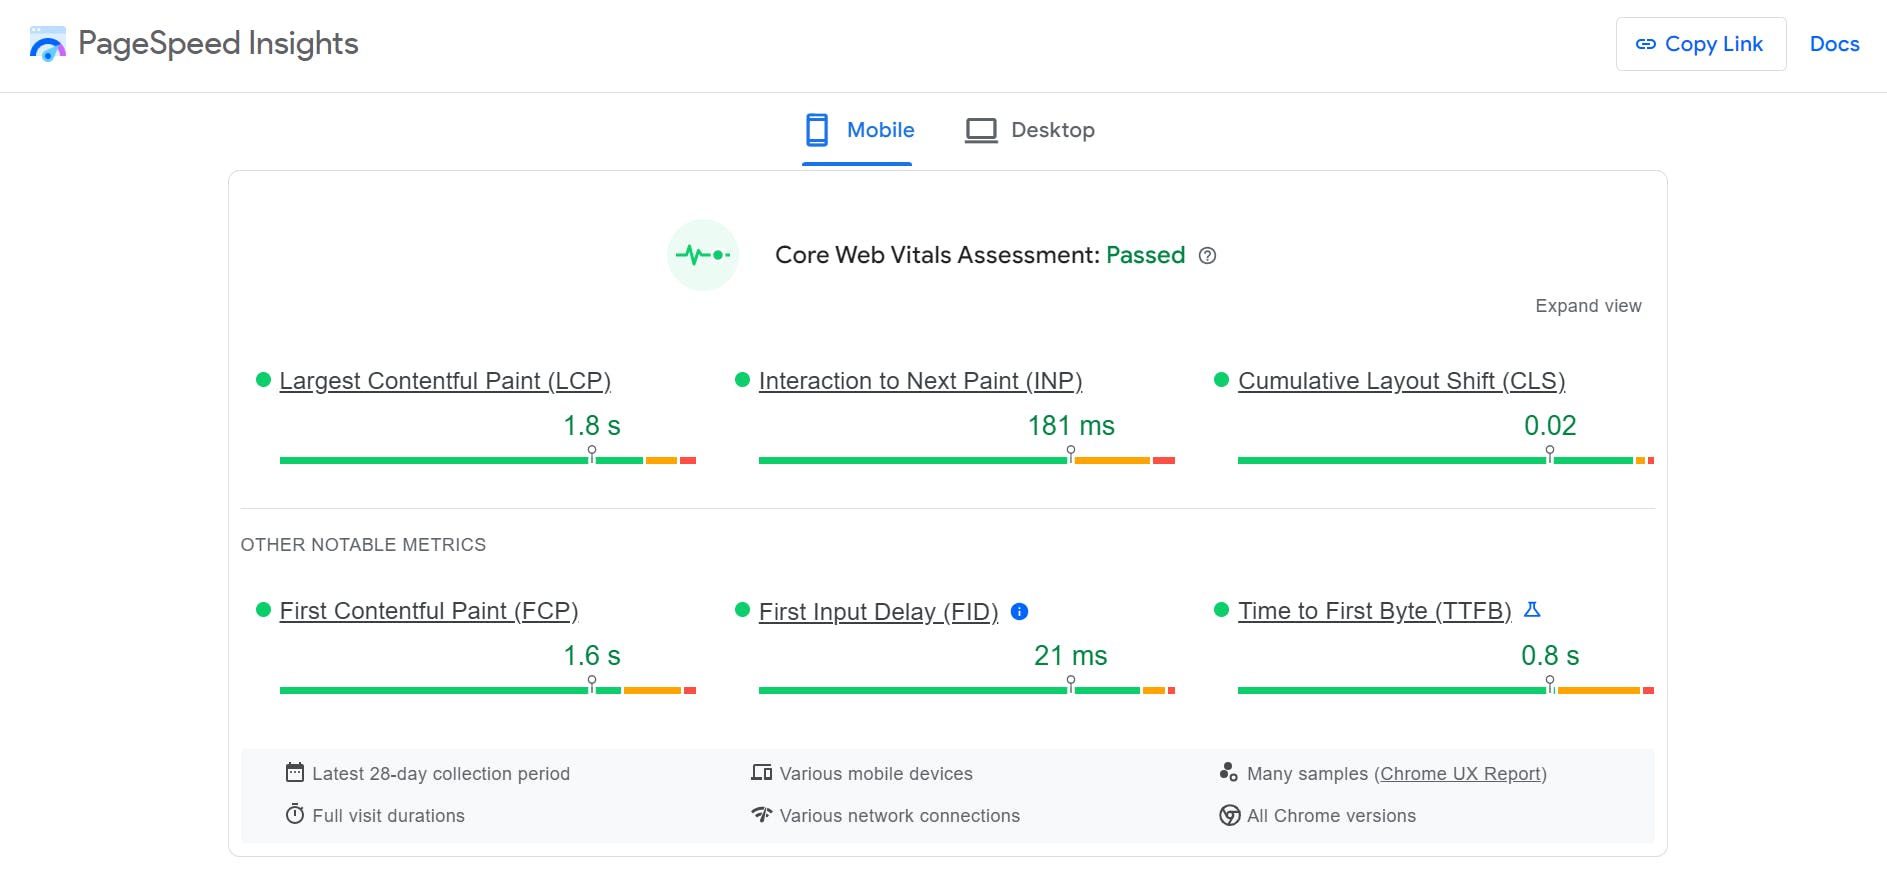The height and width of the screenshot is (878, 1887).
Task: Click the LCP distribution bar marker
Action: [x=592, y=455]
